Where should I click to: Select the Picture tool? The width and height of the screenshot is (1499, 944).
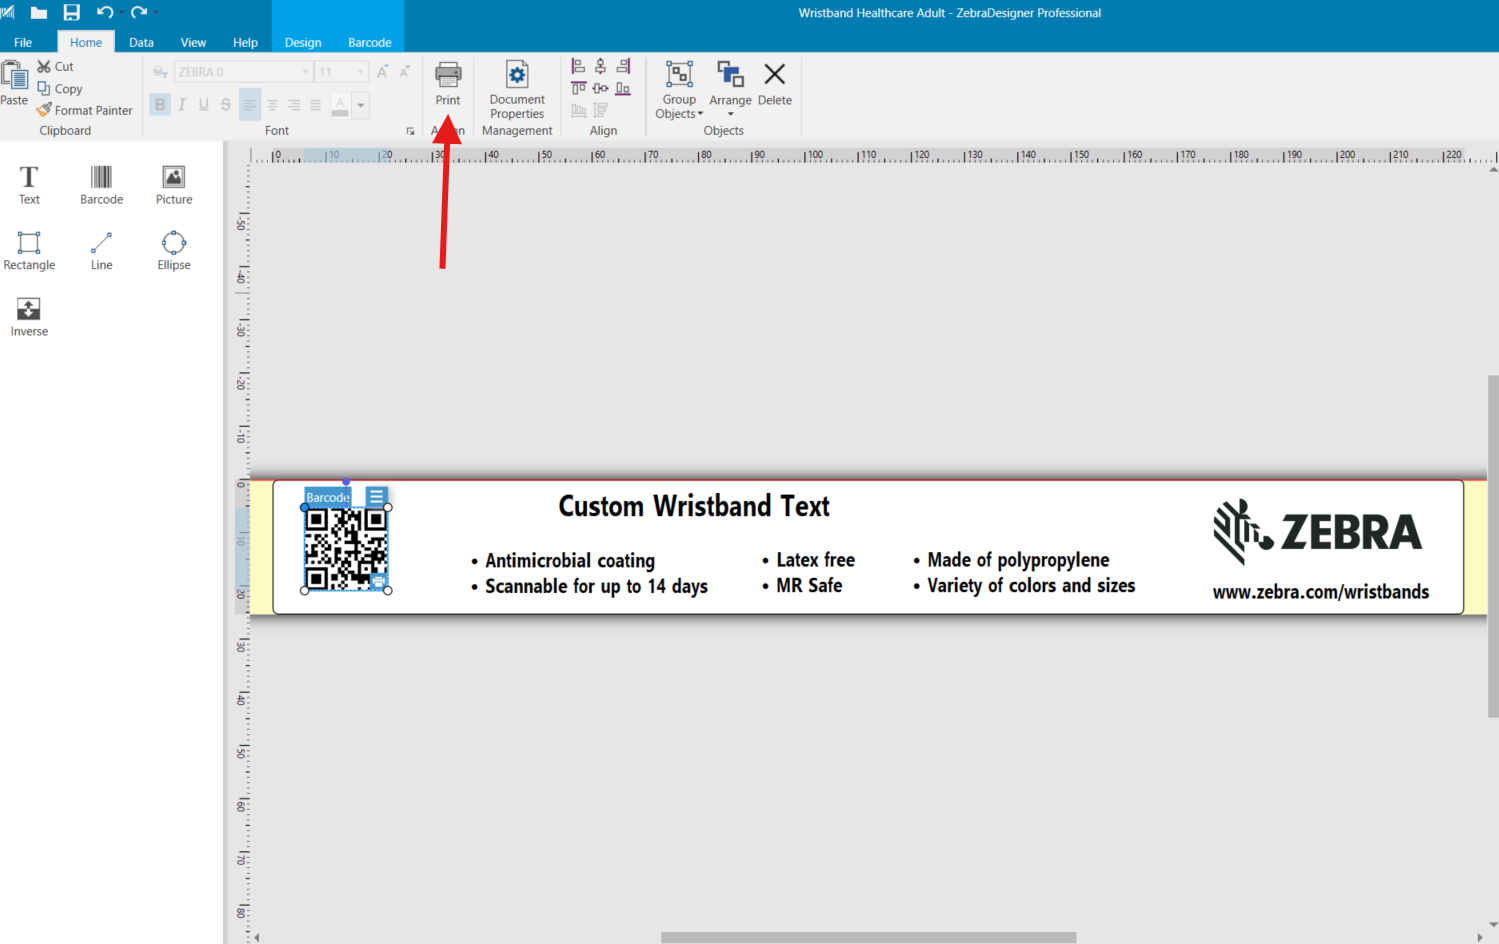(174, 185)
